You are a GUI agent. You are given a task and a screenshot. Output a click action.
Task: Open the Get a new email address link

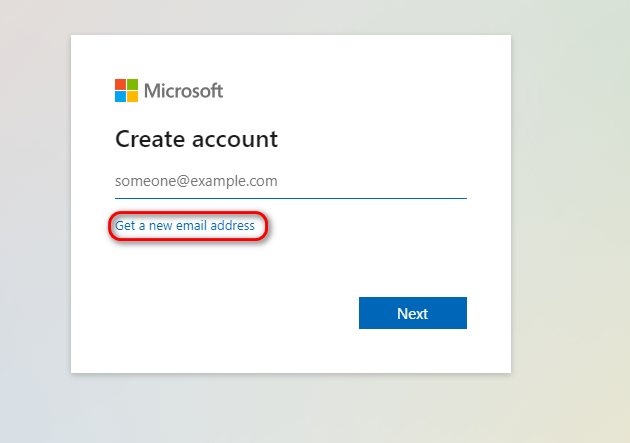click(185, 226)
